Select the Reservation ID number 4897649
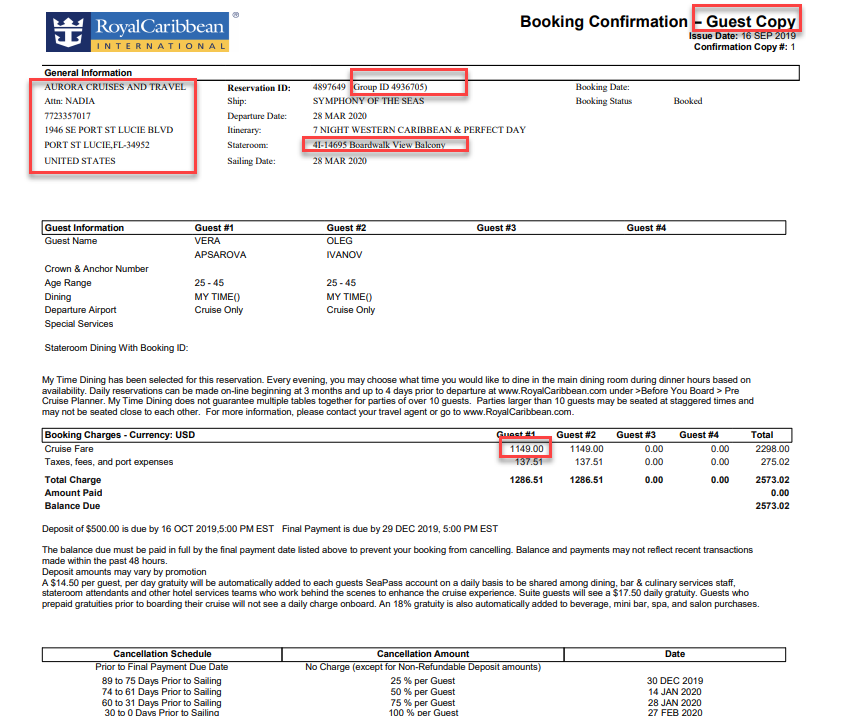849x716 pixels. (x=329, y=87)
